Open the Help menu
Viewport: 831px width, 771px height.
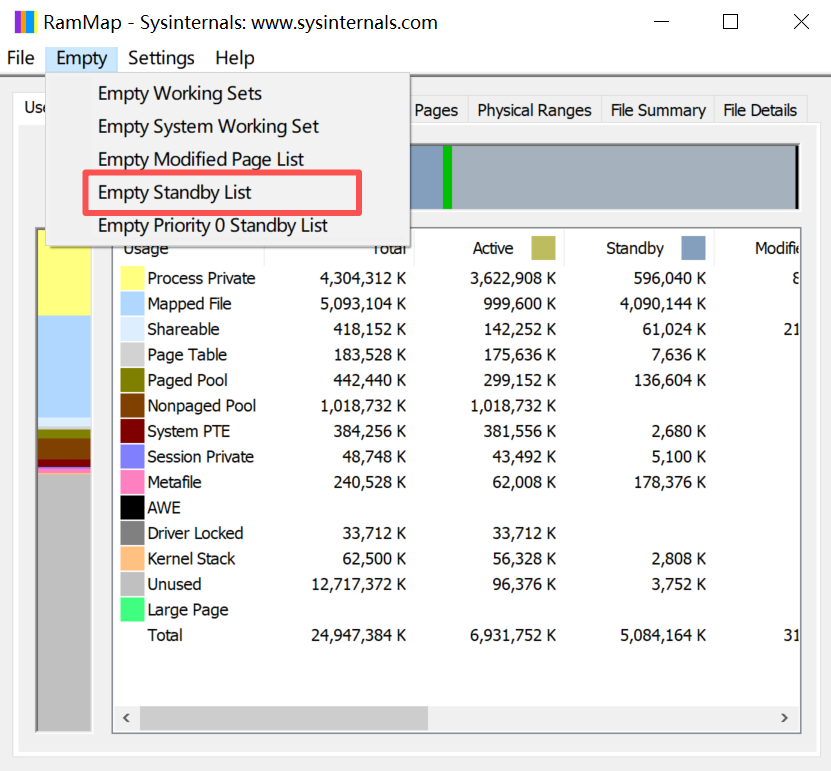pos(235,58)
